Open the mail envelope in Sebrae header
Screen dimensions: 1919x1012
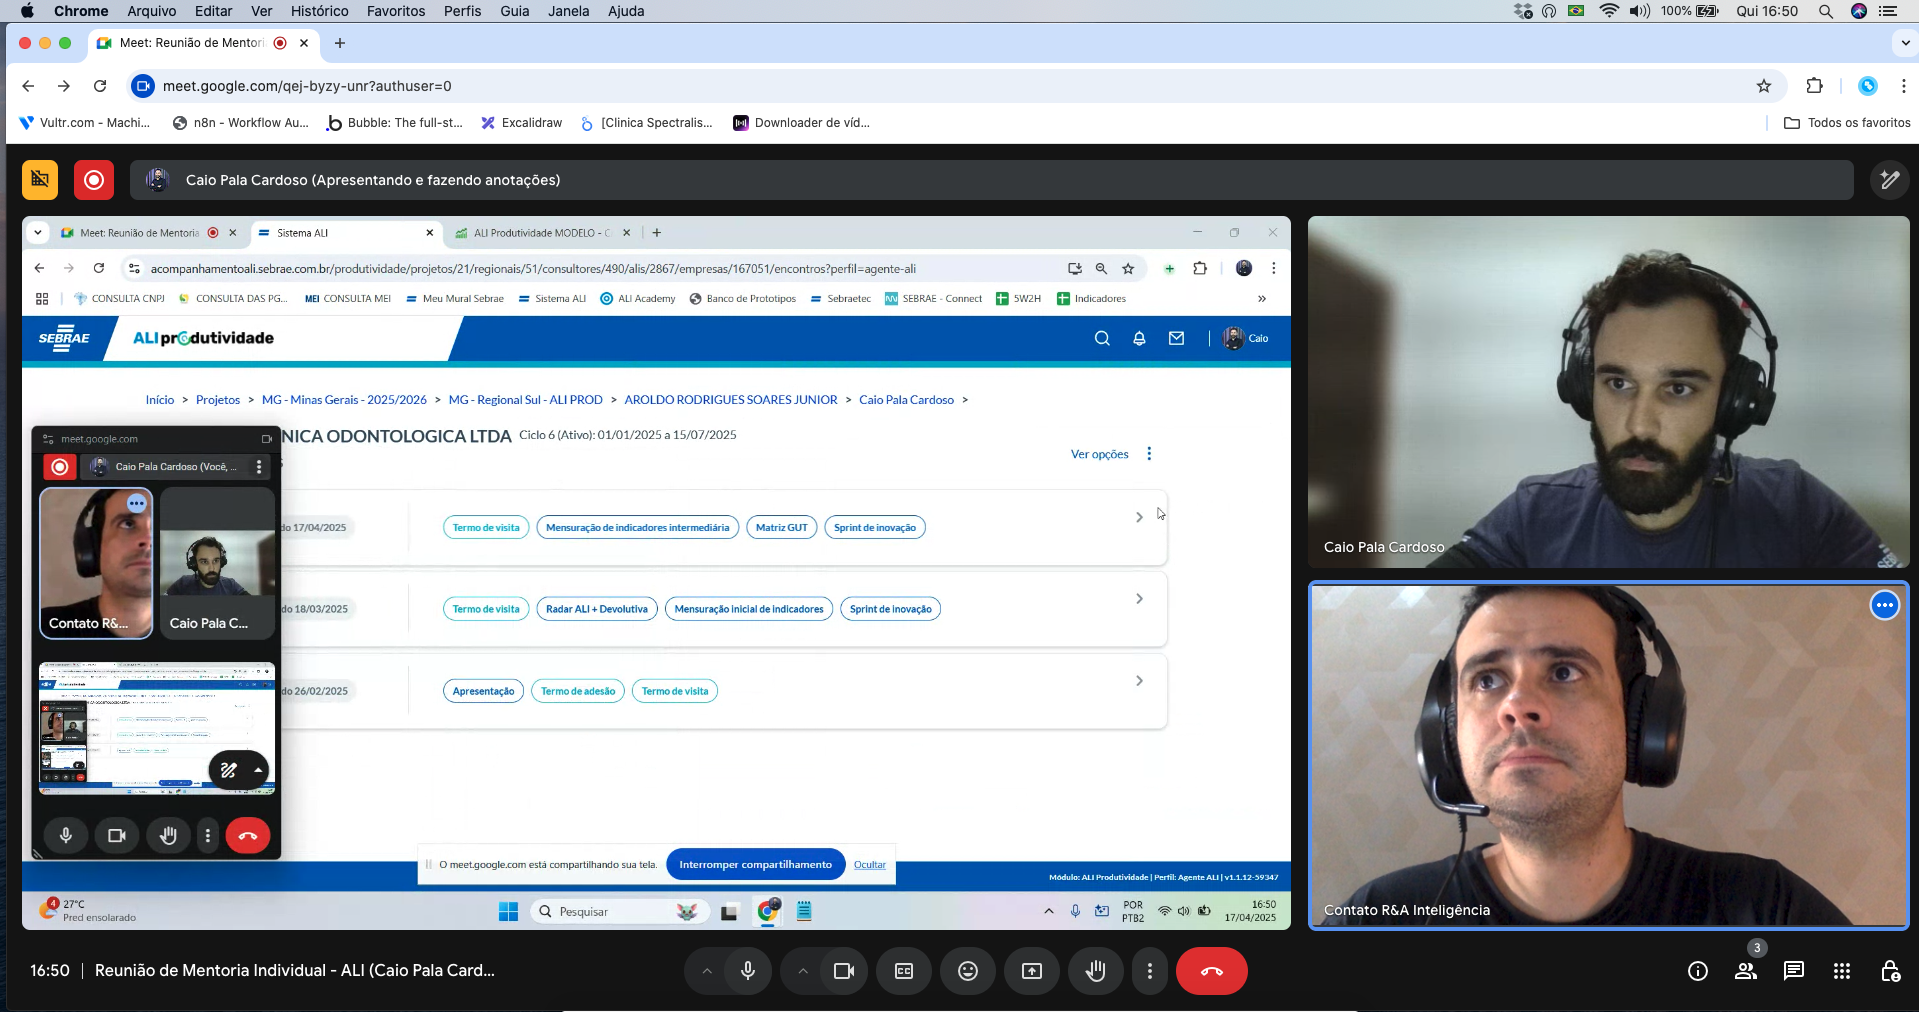tap(1177, 338)
